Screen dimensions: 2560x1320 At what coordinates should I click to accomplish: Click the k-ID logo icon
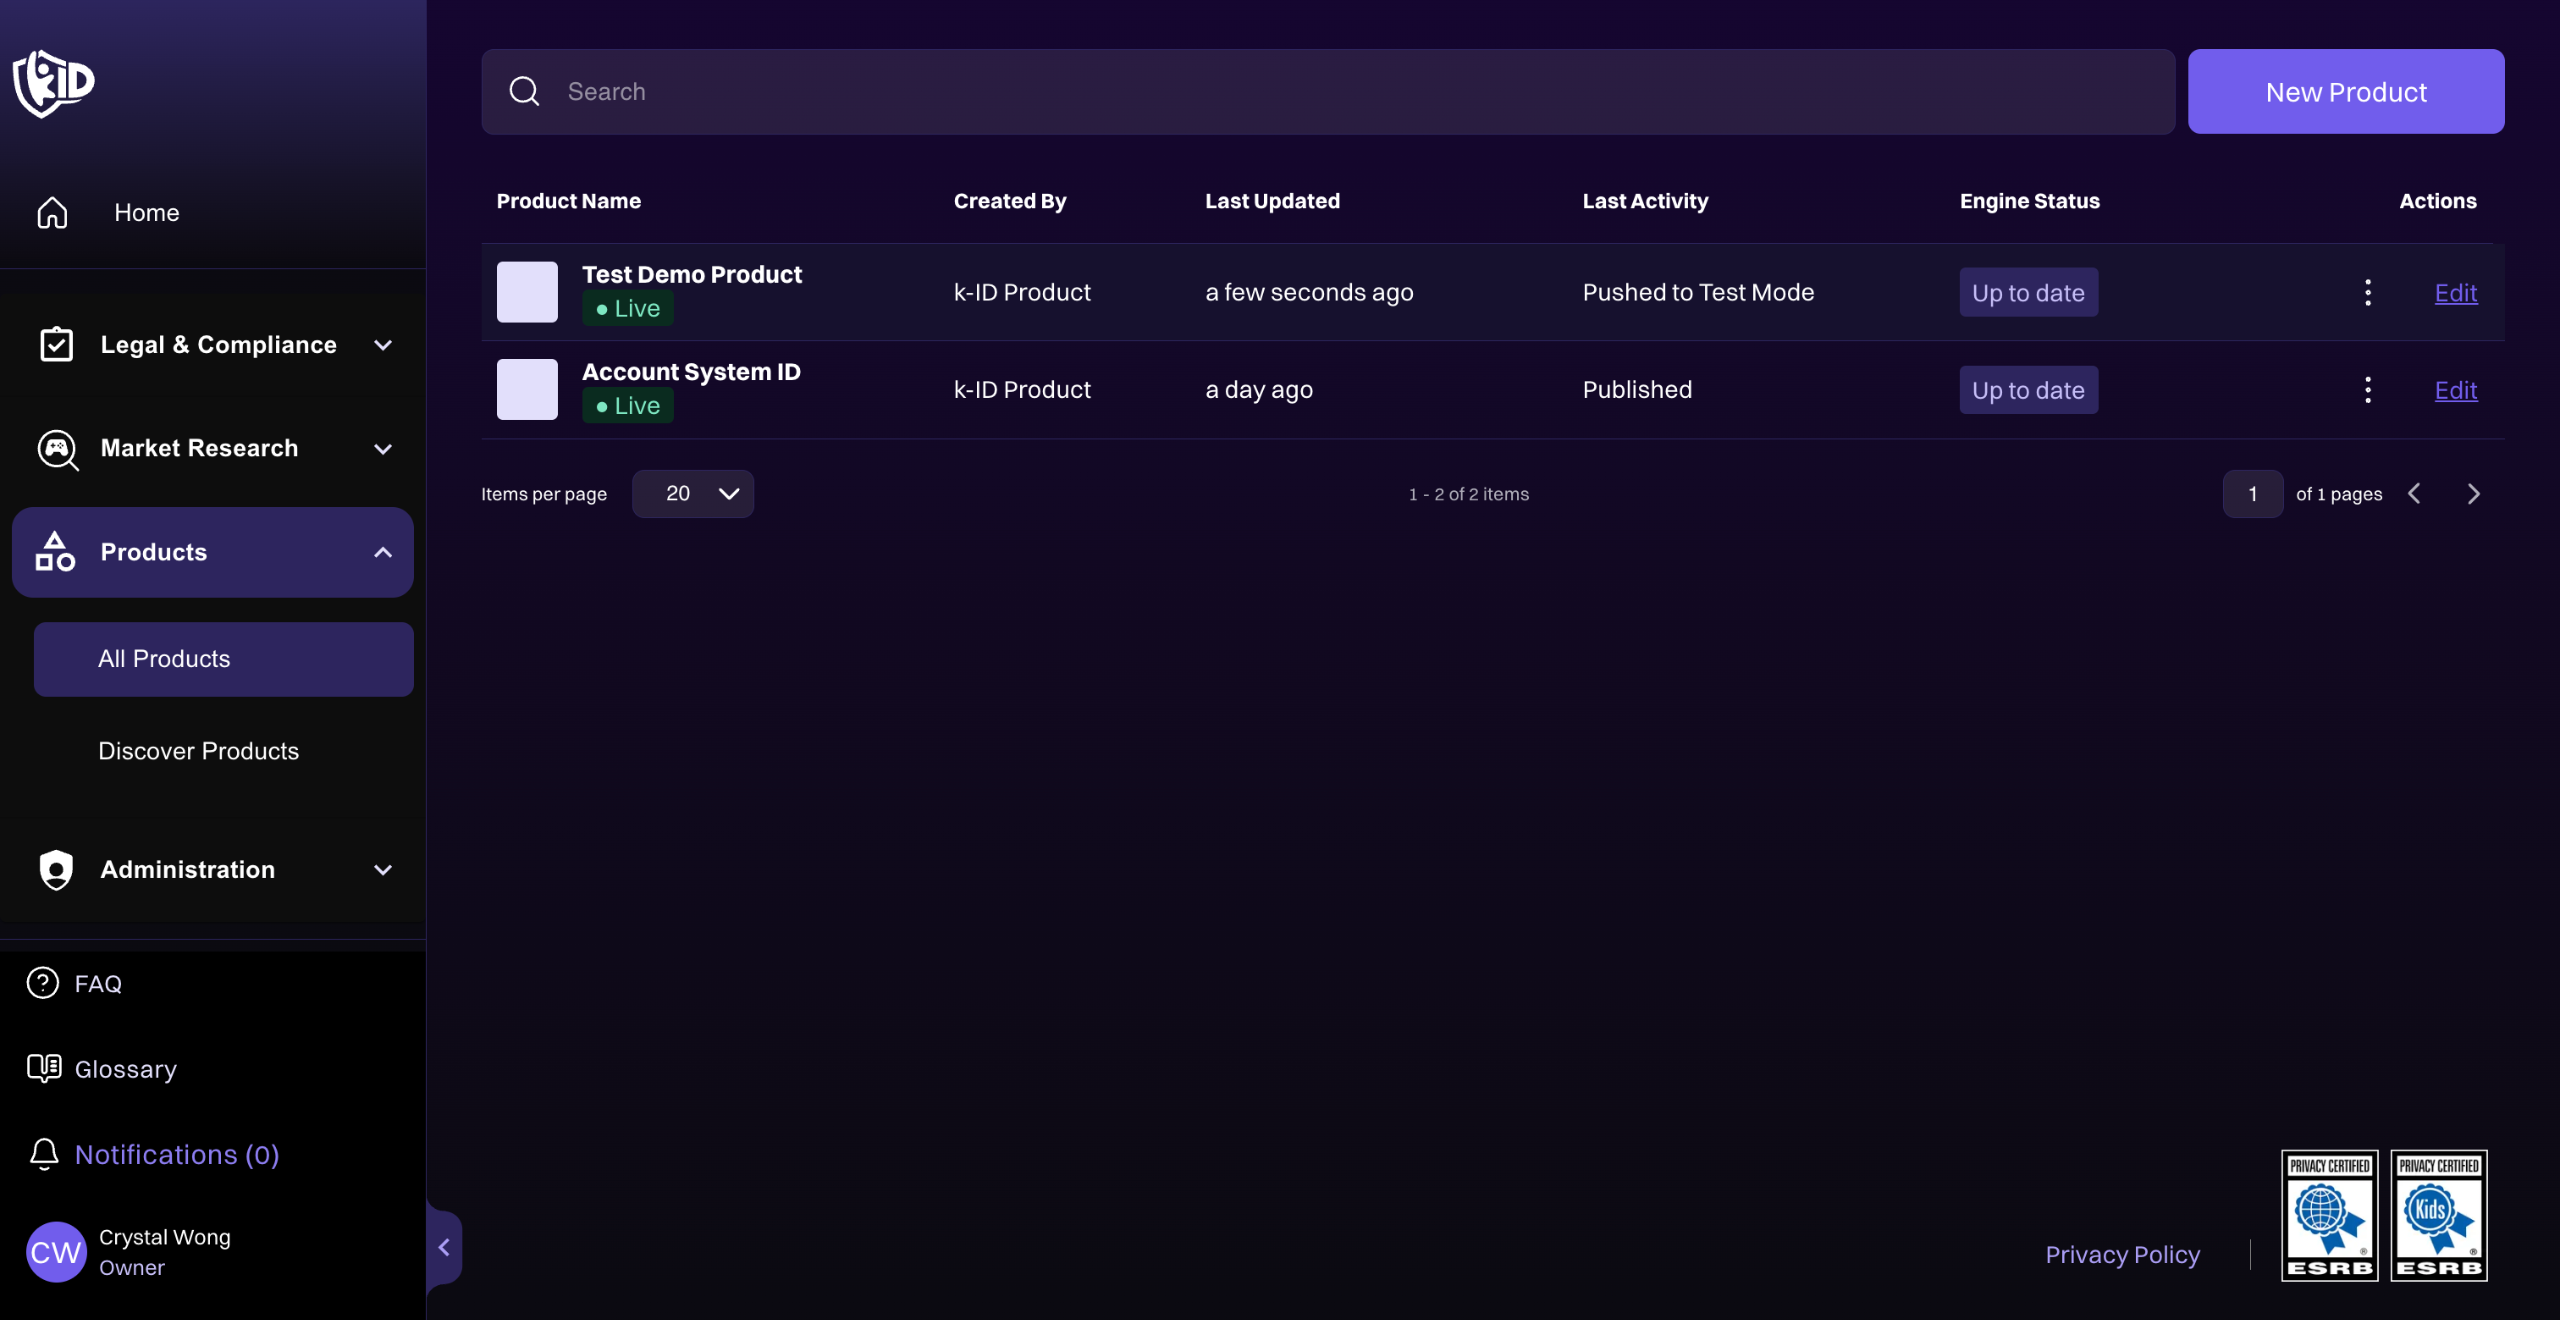click(54, 84)
